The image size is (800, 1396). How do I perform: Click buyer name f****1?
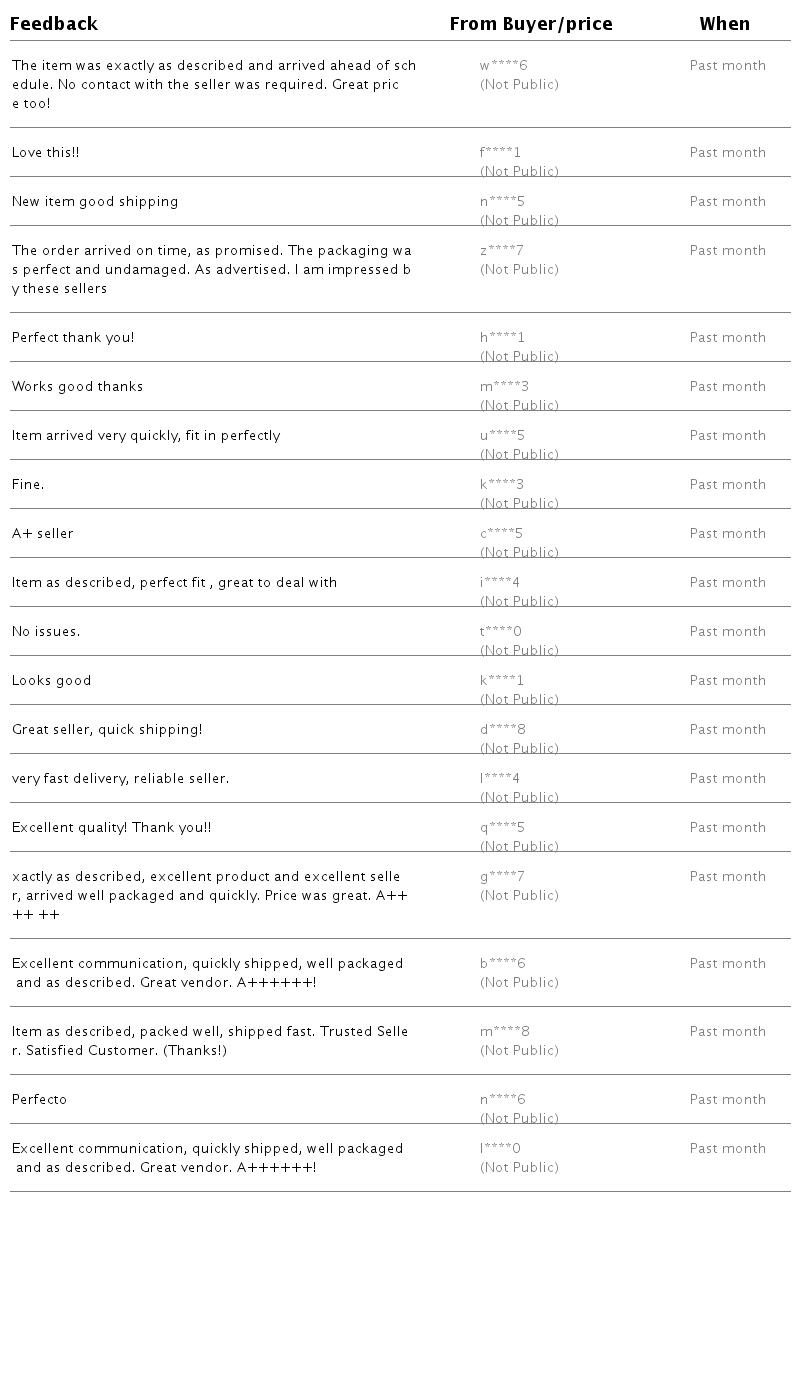tap(500, 153)
